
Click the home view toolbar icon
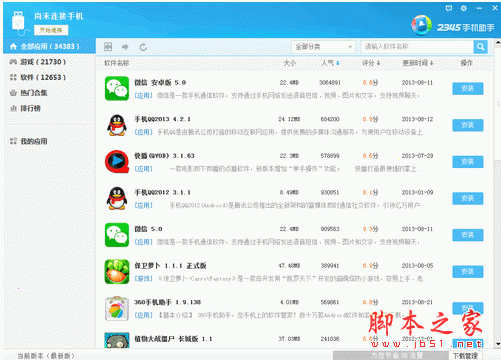click(x=108, y=47)
